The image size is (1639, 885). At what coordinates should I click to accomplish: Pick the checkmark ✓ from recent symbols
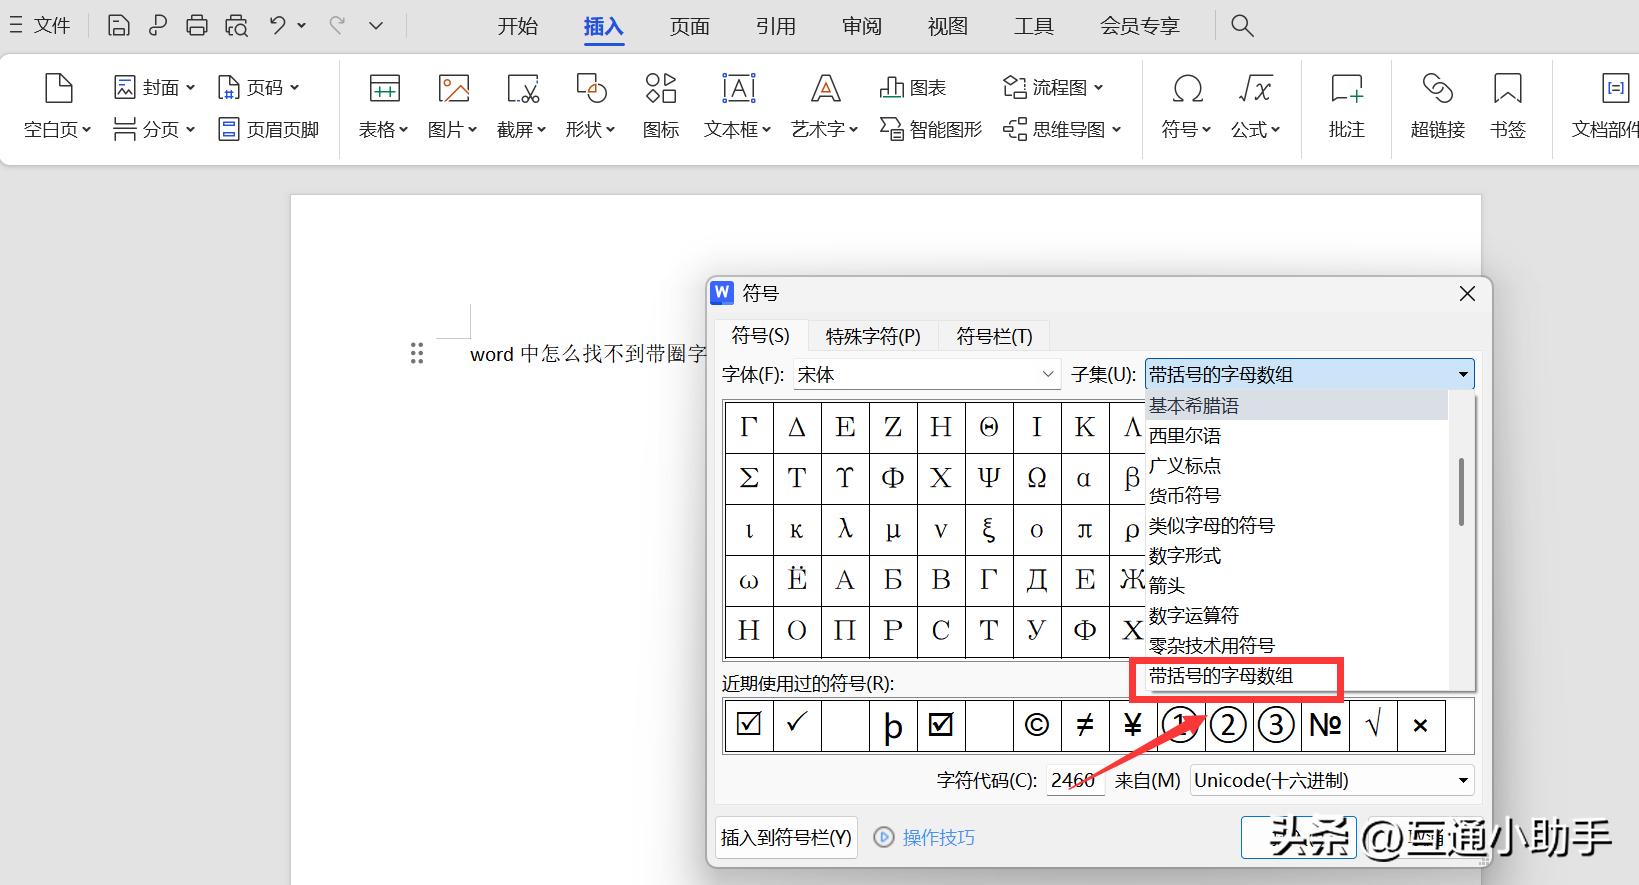click(796, 725)
